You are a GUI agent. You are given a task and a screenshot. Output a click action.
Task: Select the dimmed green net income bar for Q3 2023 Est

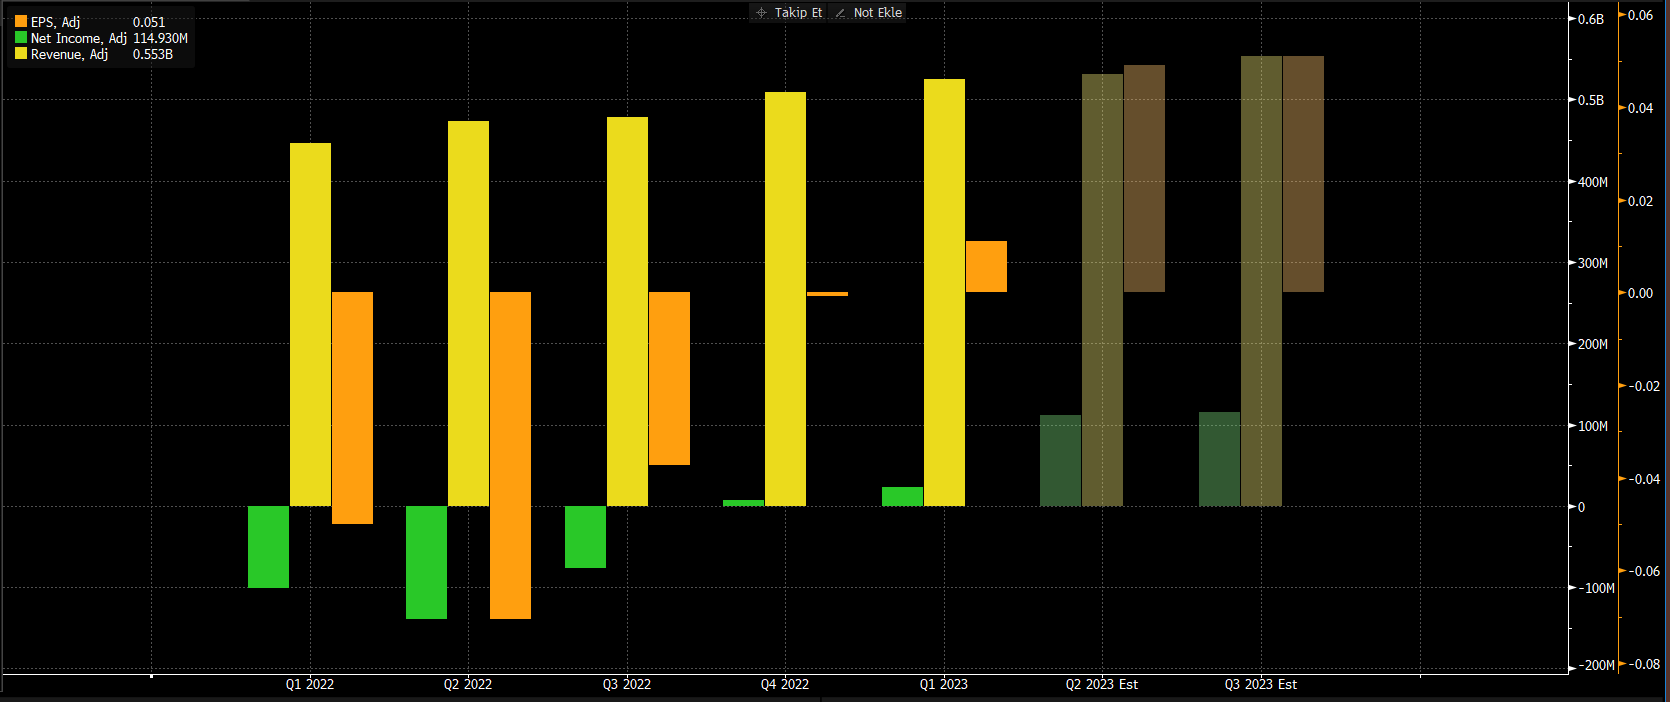tap(1219, 459)
